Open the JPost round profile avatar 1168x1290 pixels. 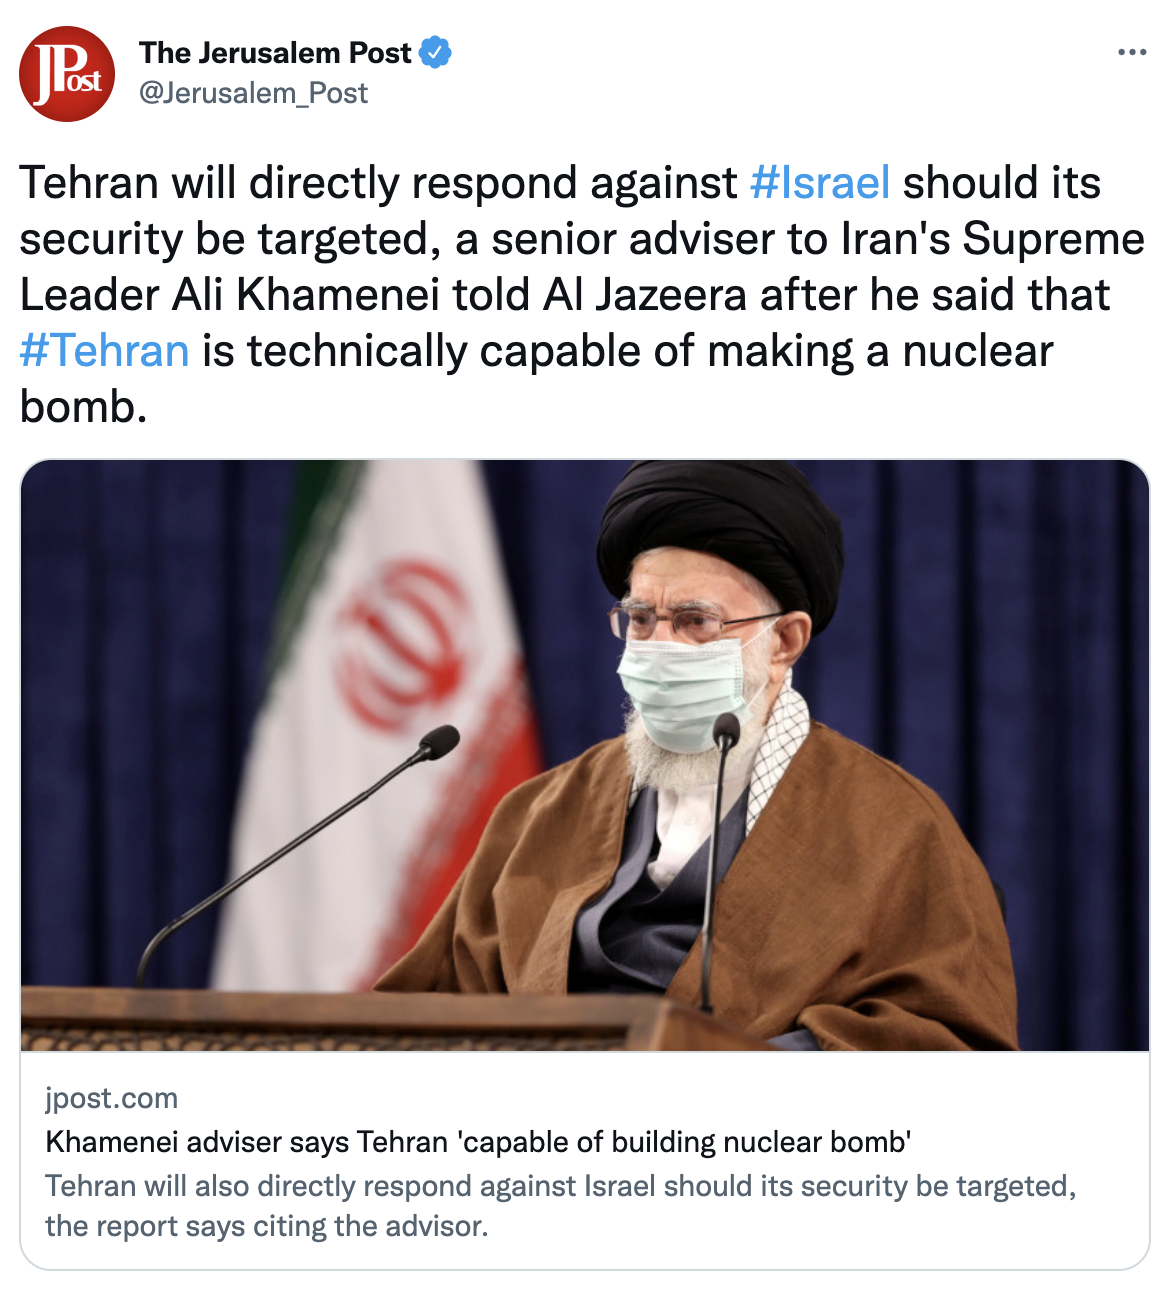pyautogui.click(x=67, y=74)
